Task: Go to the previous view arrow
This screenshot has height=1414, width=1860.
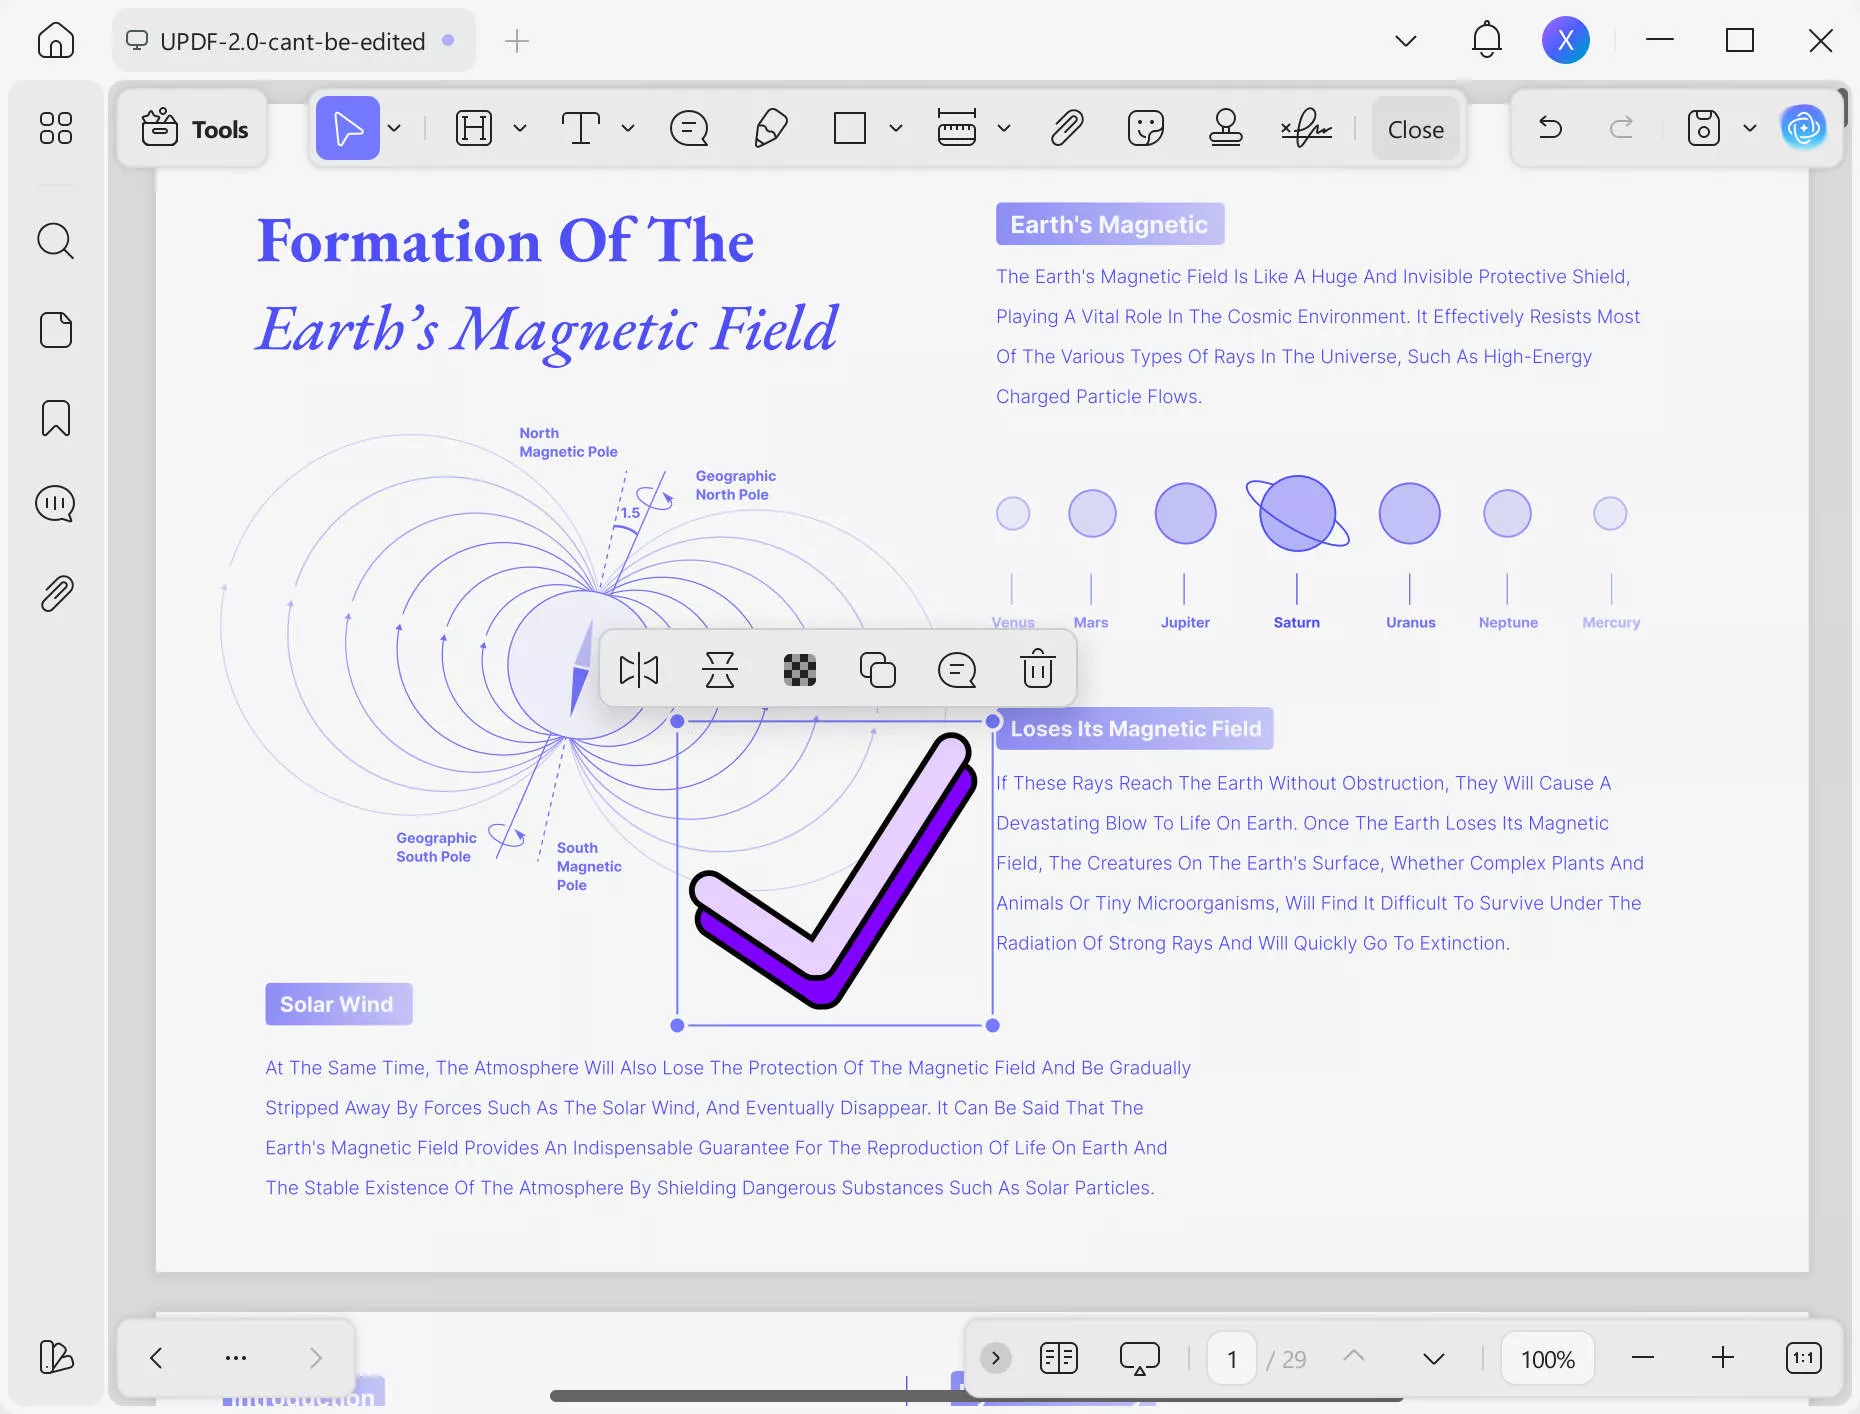Action: click(156, 1357)
